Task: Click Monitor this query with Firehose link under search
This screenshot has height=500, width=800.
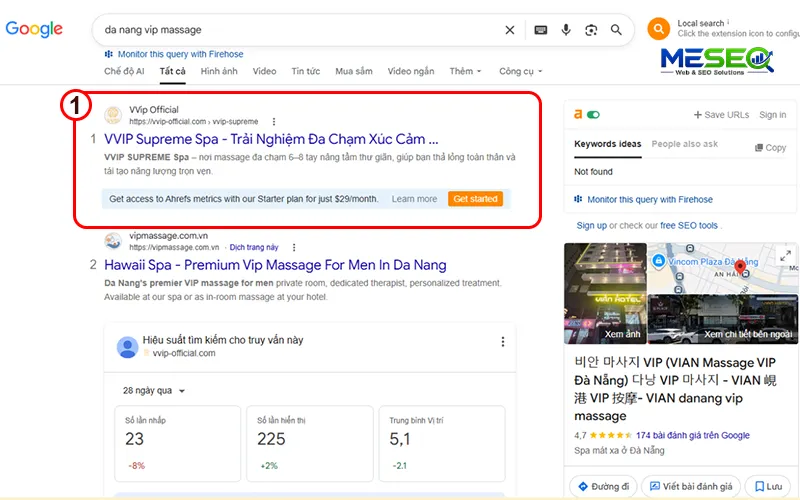Action: point(180,54)
